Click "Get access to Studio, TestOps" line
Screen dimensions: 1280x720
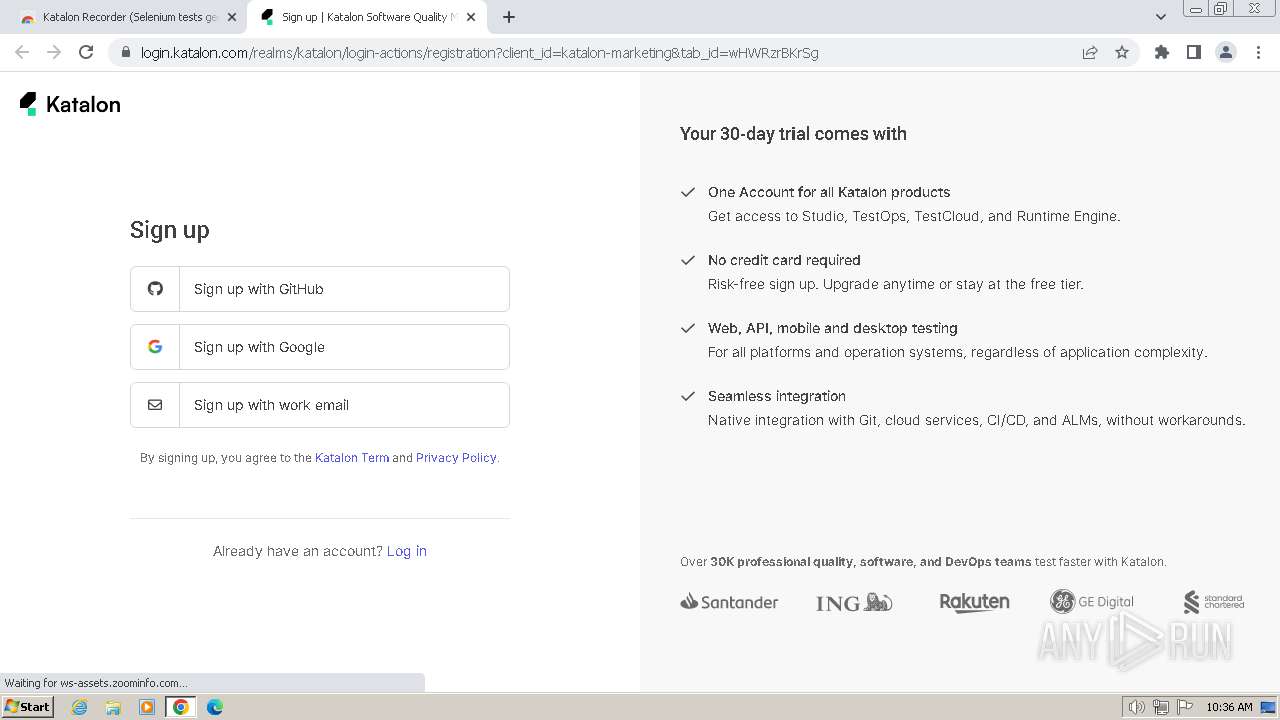click(914, 216)
